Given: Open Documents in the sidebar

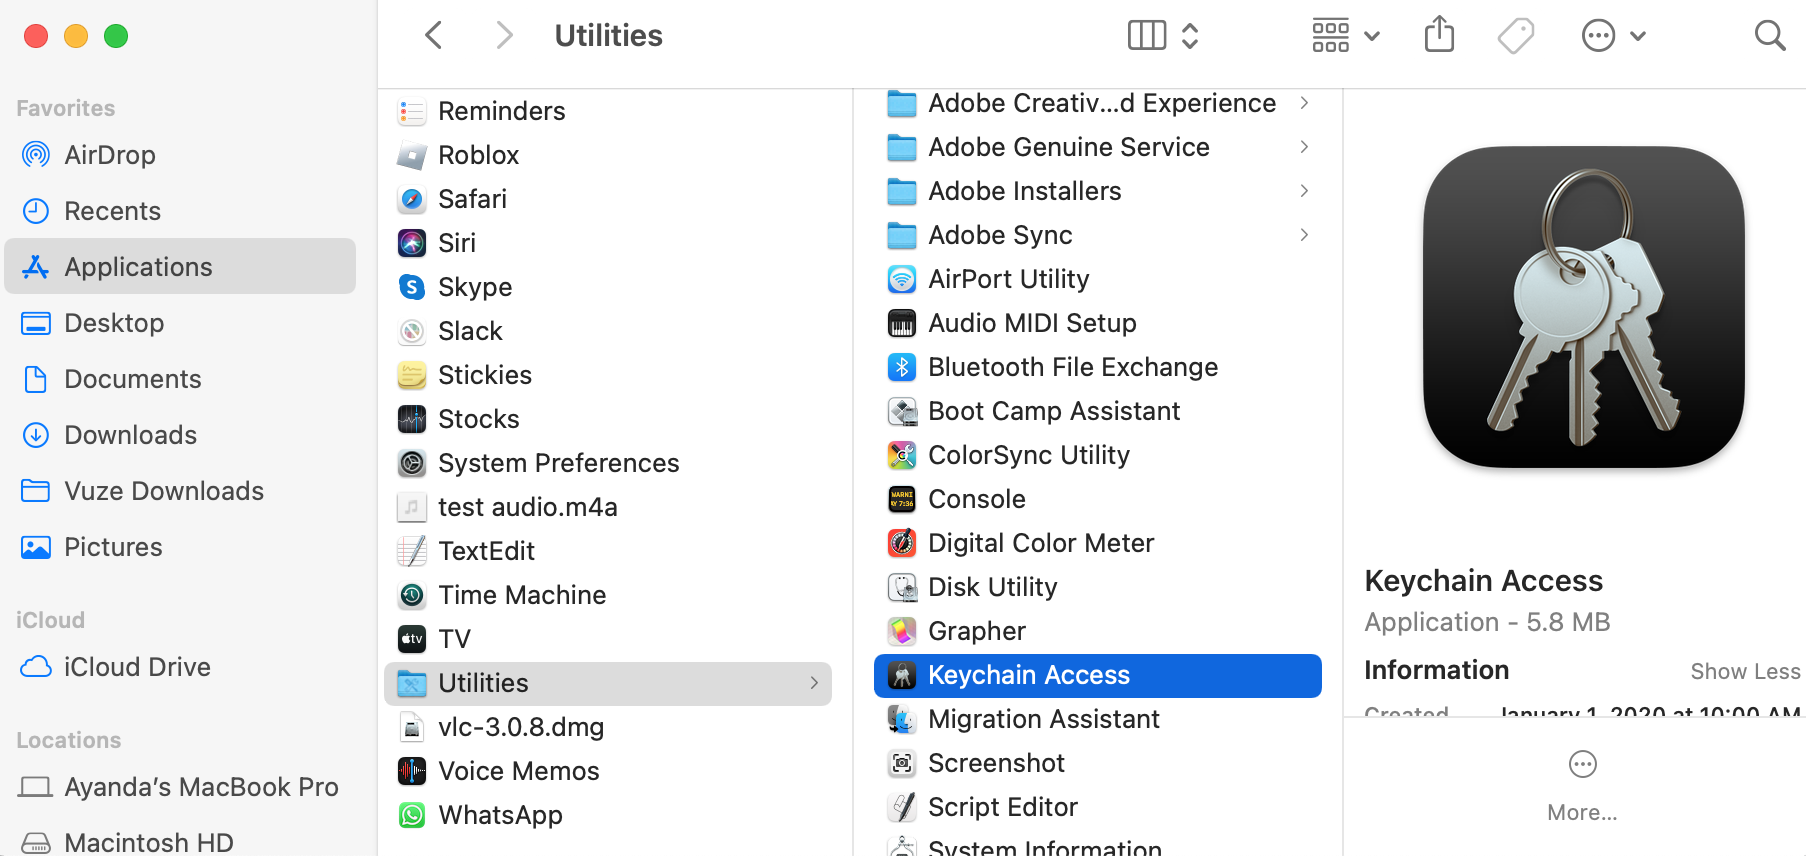Looking at the screenshot, I should [180, 379].
